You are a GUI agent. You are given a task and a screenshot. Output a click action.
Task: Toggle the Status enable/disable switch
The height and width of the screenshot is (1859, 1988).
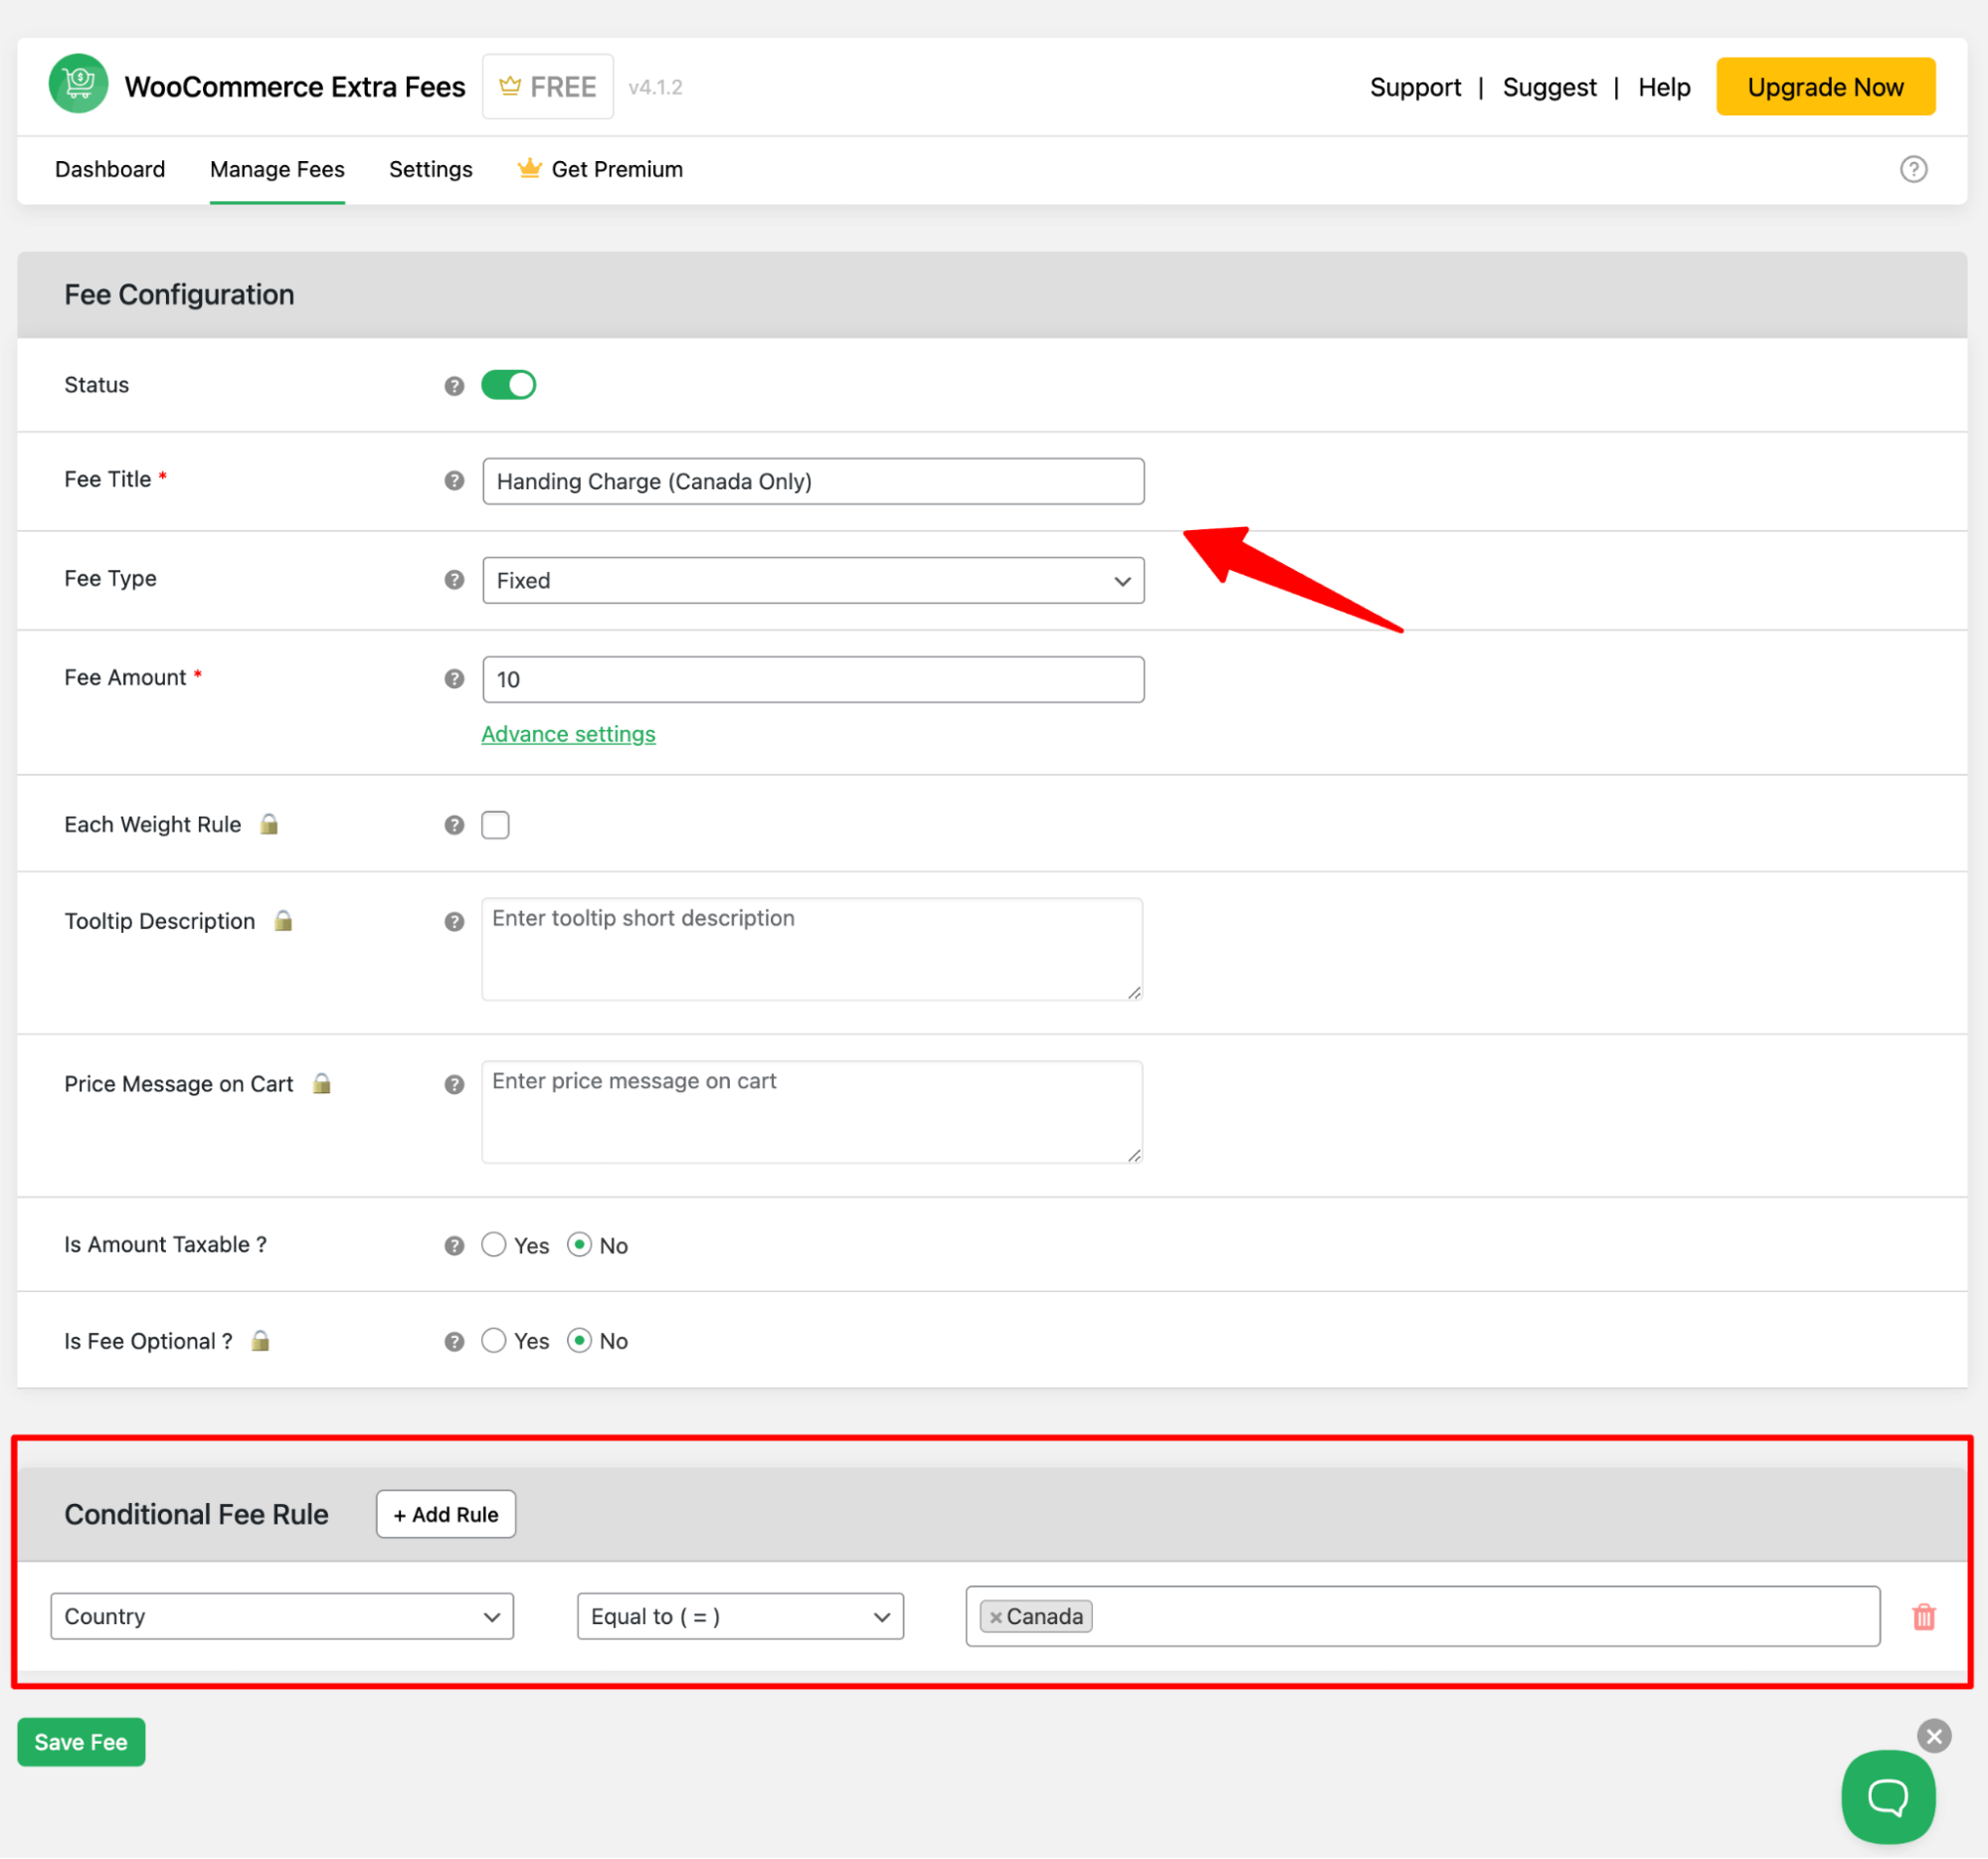[x=506, y=384]
